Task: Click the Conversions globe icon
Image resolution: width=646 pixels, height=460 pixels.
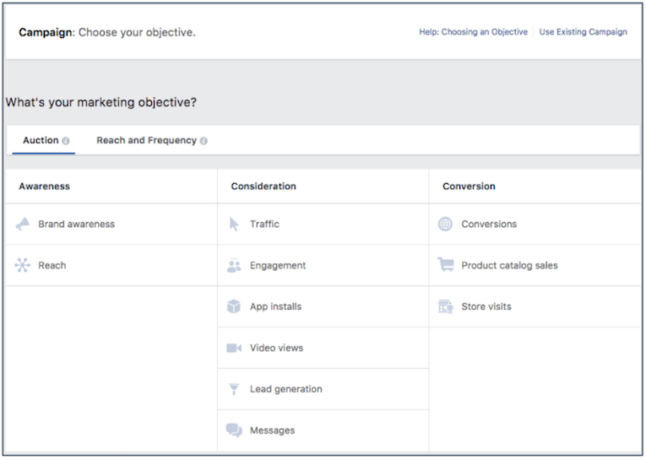Action: click(445, 224)
